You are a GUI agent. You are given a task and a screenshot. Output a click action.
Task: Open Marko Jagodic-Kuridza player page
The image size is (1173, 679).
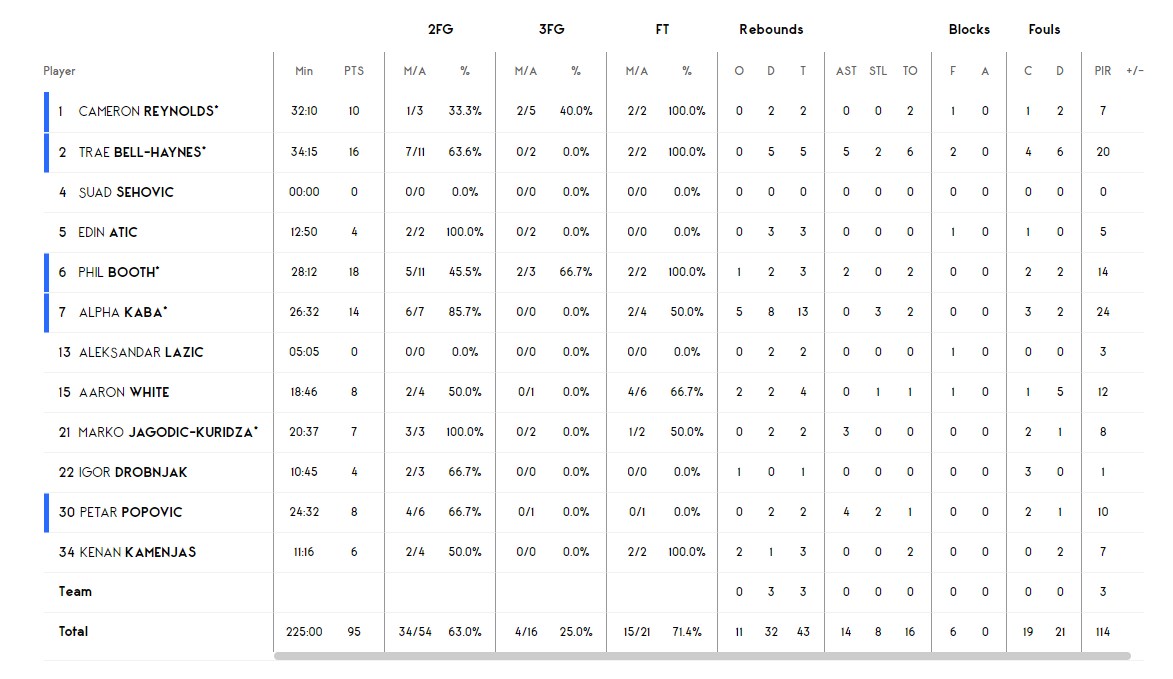click(167, 432)
